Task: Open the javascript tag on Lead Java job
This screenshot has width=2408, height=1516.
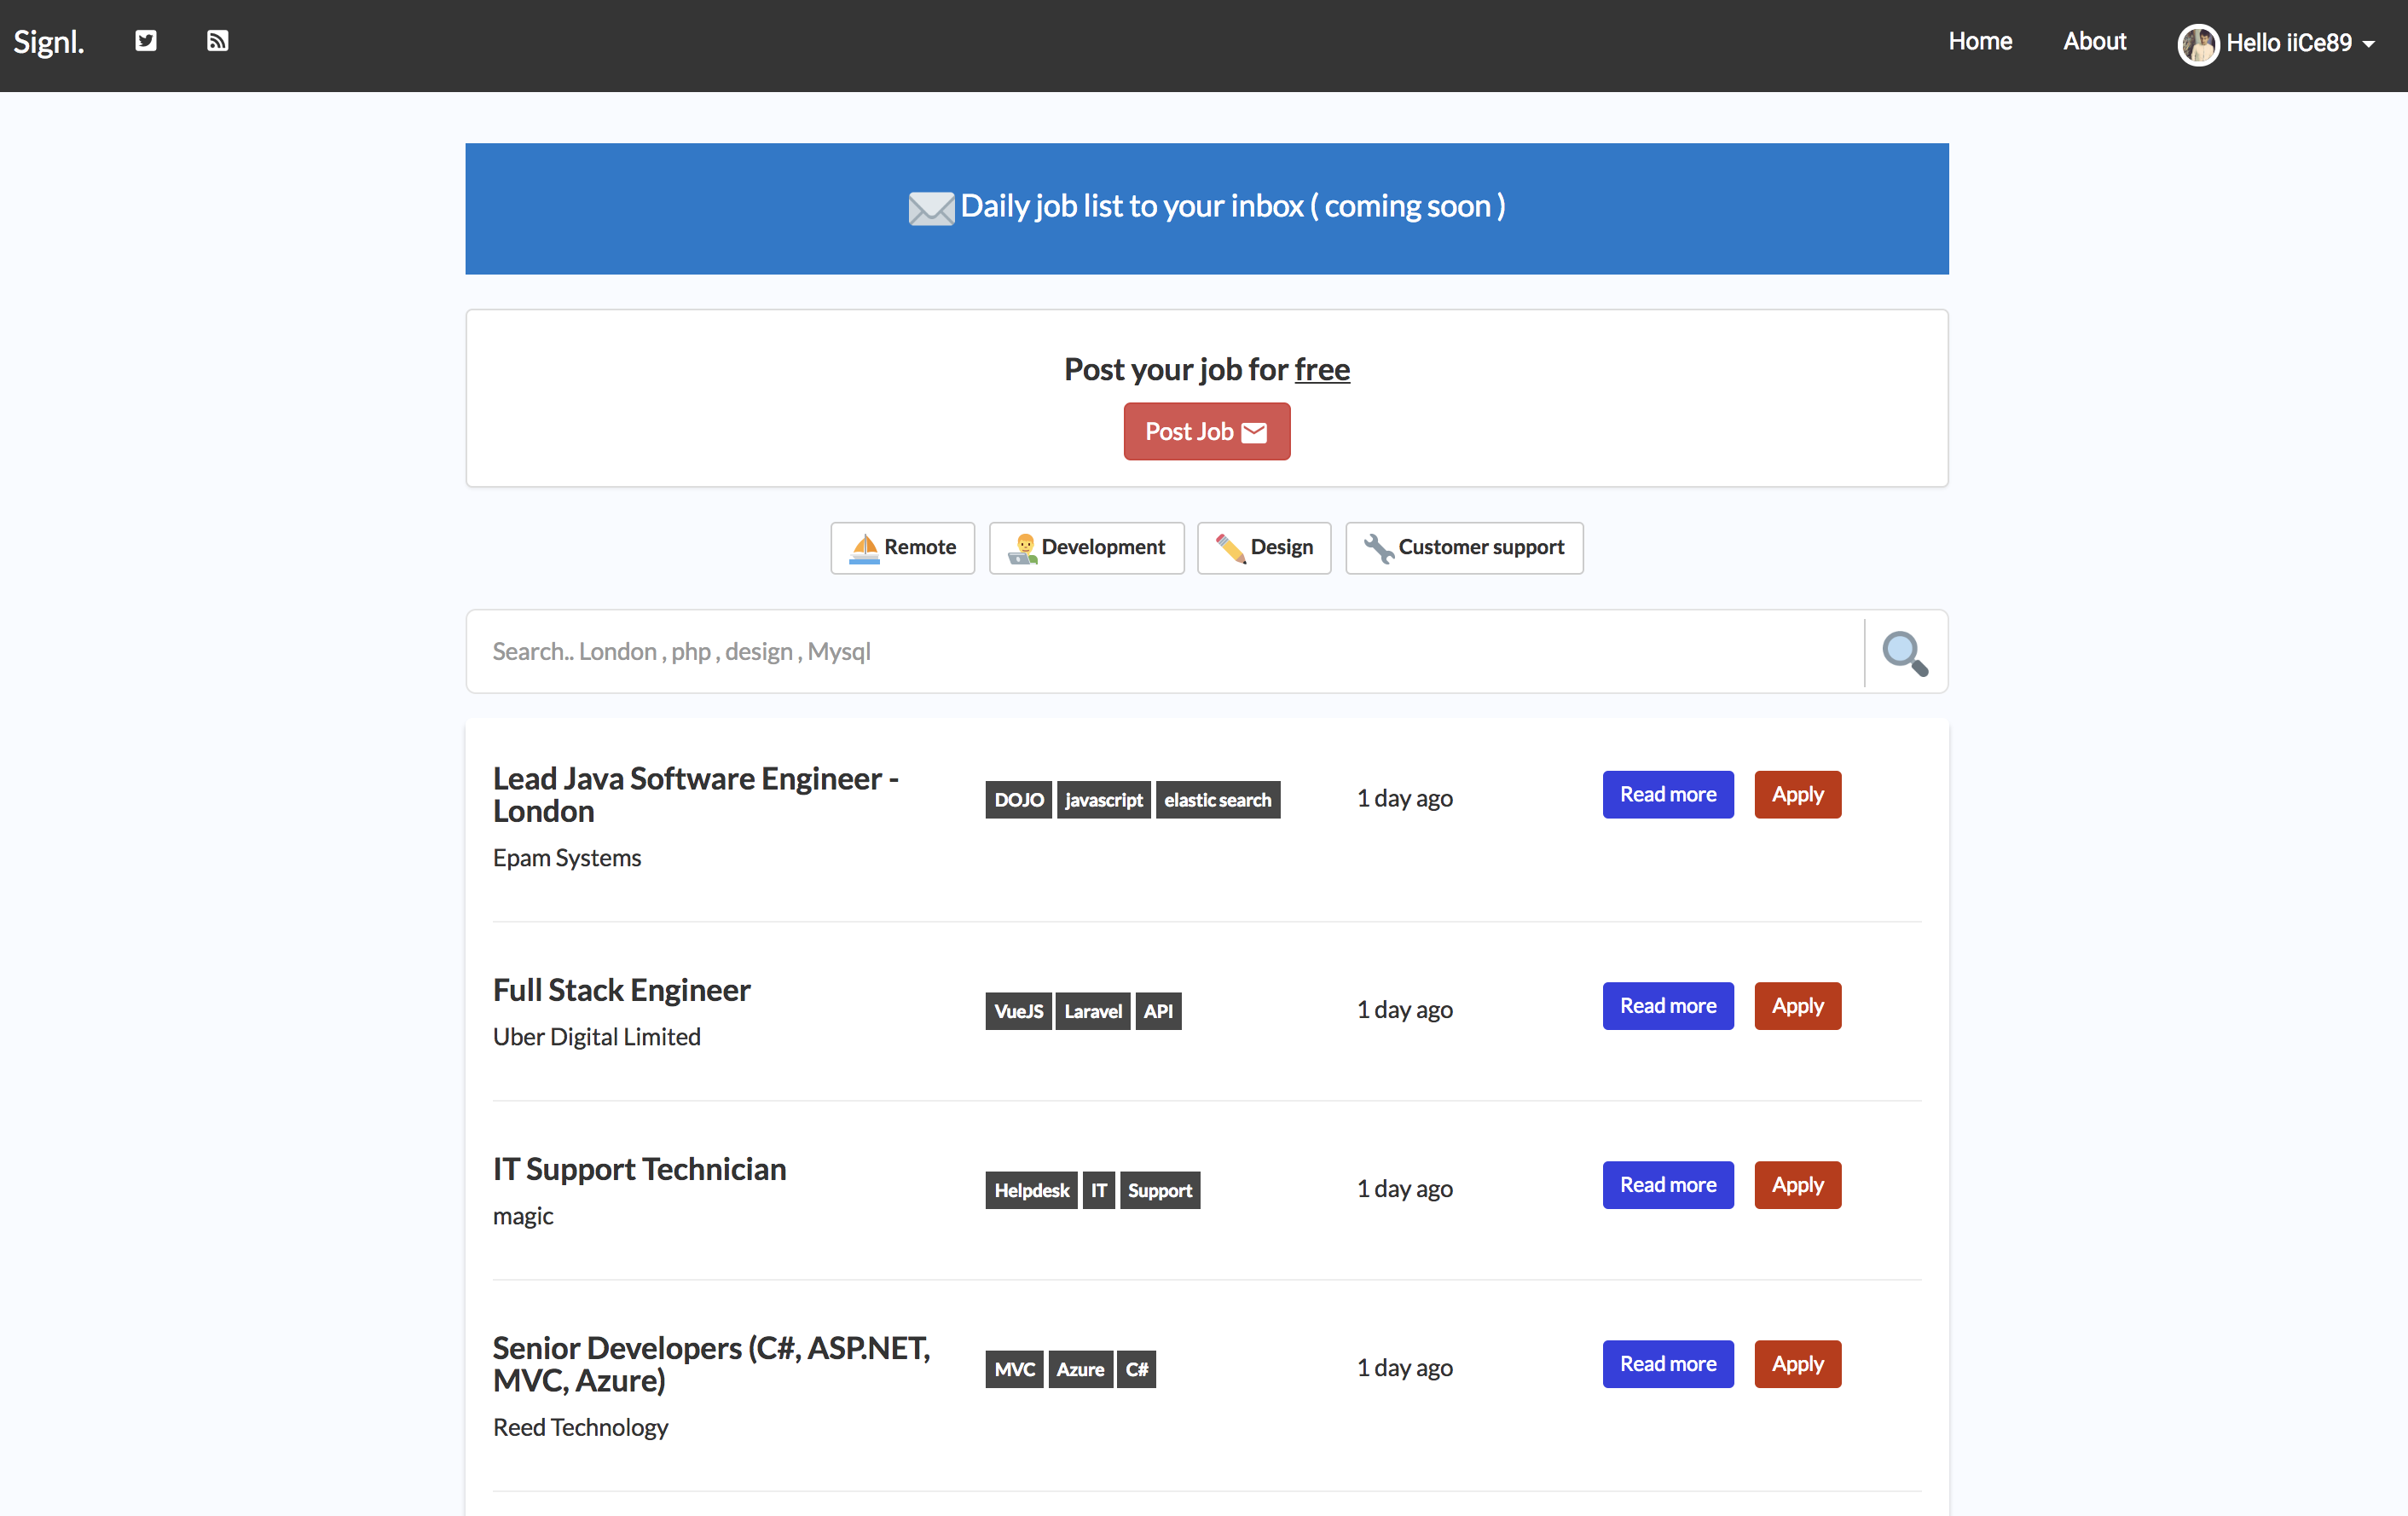Action: click(x=1103, y=799)
